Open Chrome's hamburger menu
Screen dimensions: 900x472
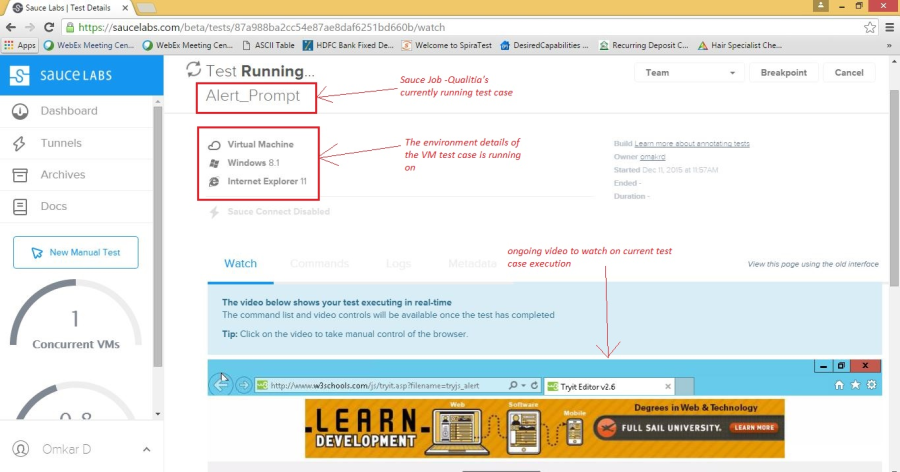click(889, 28)
